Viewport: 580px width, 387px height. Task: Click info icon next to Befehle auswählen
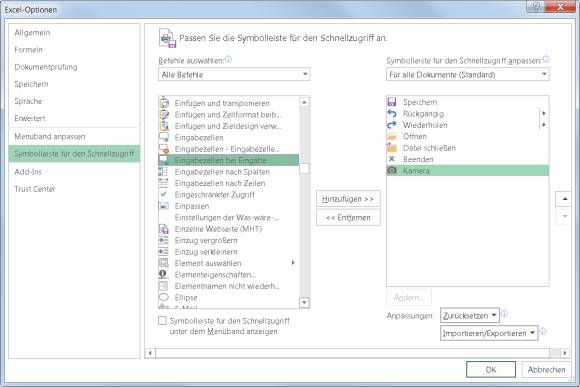[229, 59]
